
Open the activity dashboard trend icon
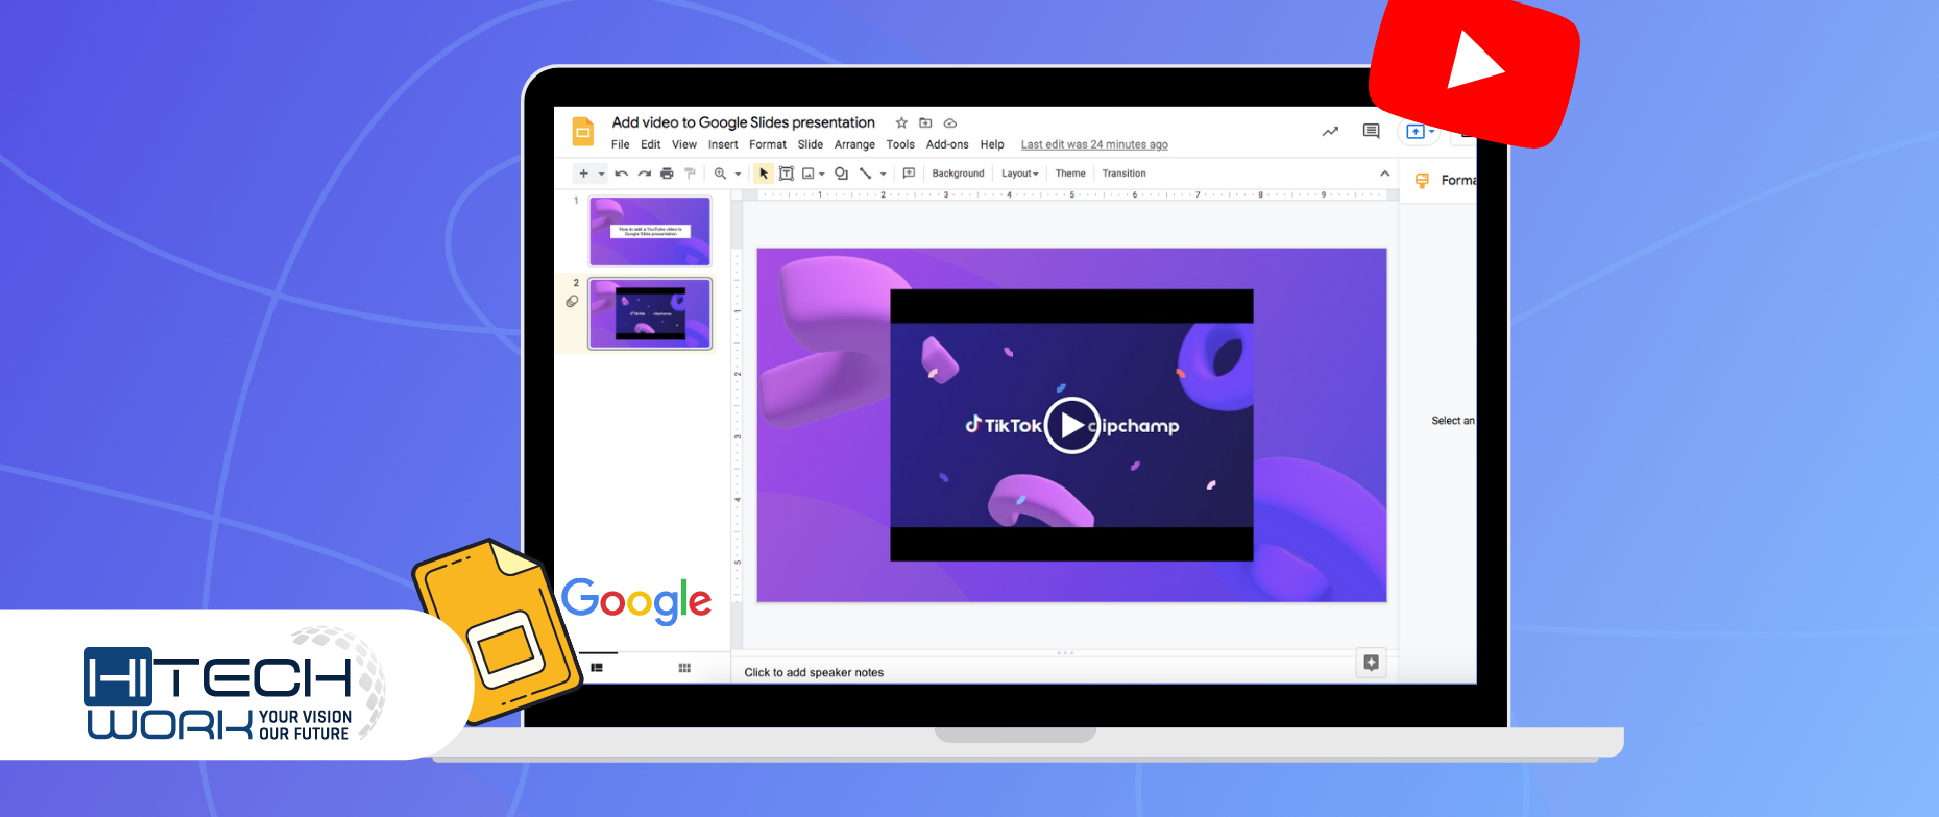click(x=1330, y=131)
